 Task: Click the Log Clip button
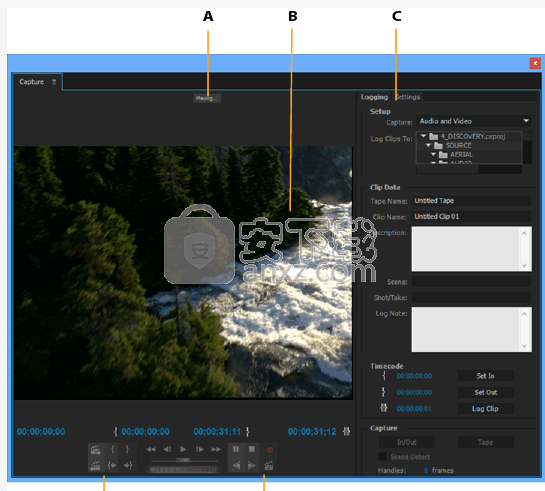[485, 408]
